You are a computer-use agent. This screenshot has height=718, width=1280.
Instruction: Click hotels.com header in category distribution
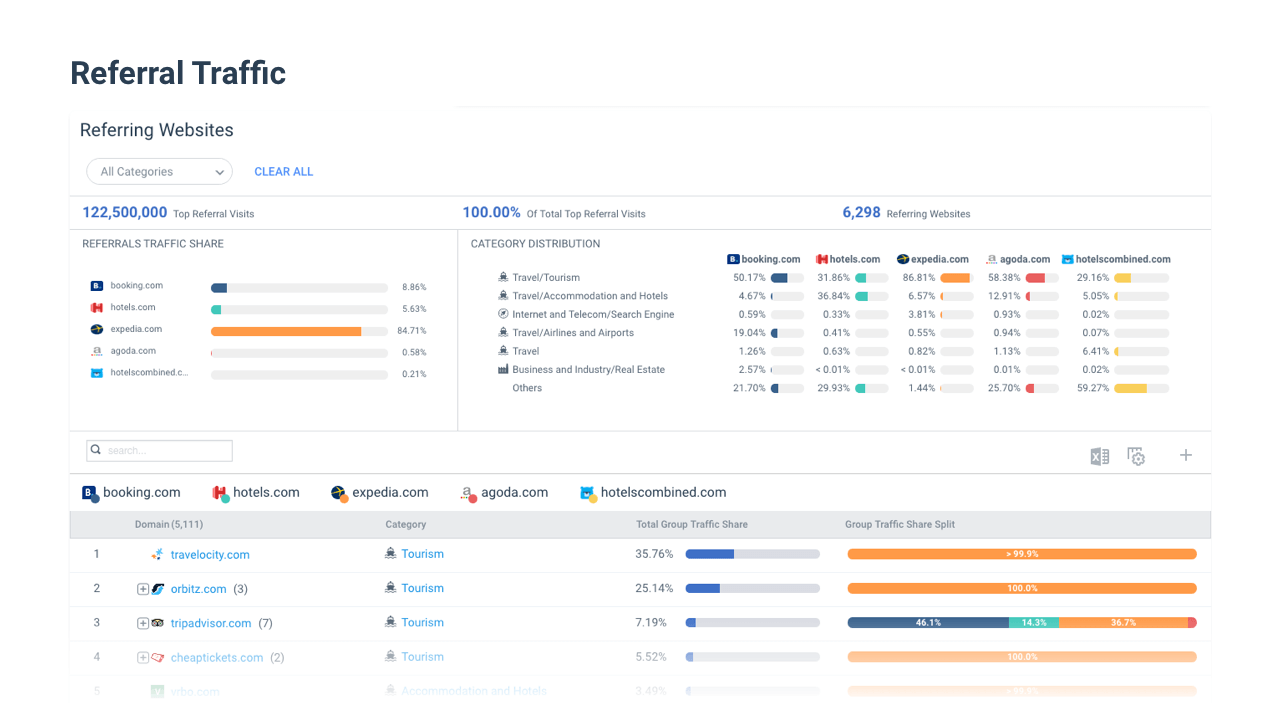[848, 259]
